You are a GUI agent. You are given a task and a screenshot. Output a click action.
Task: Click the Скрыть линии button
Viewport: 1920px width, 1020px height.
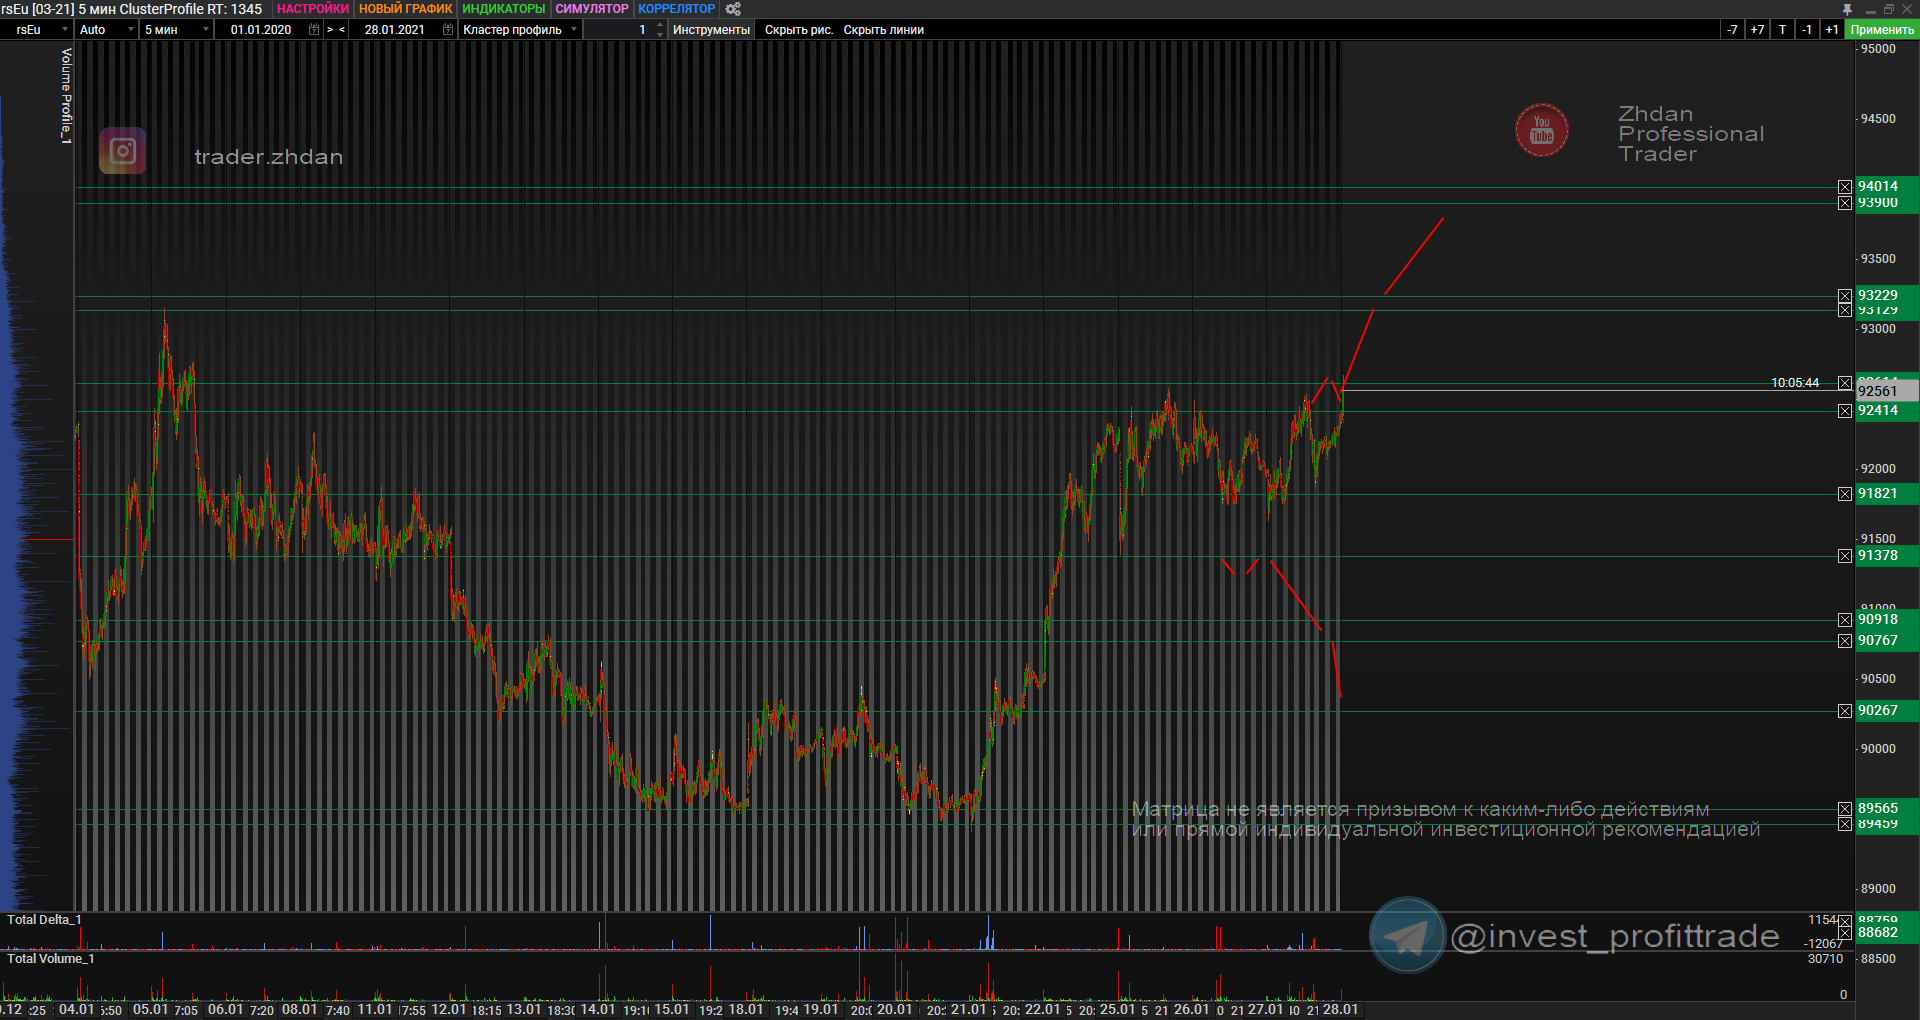(x=883, y=30)
